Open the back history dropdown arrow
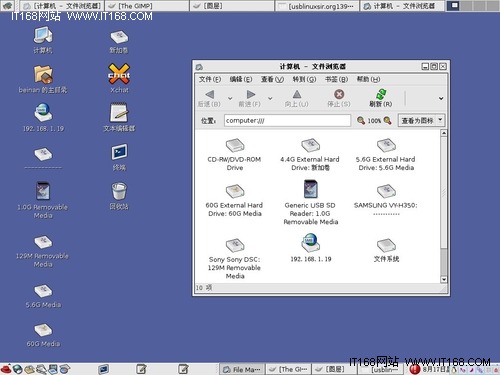Viewport: 500px width, 375px height. coord(230,99)
